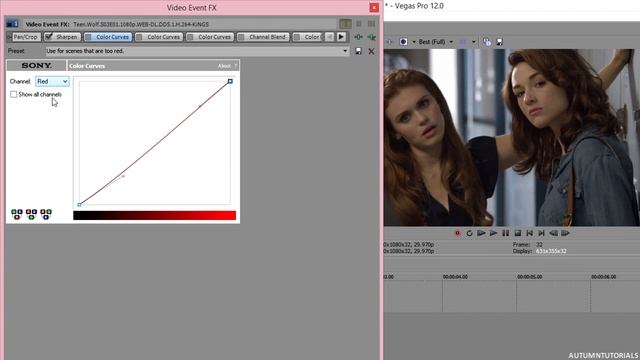The image size is (640, 360).
Task: Stop the preview playback
Action: pos(518,233)
